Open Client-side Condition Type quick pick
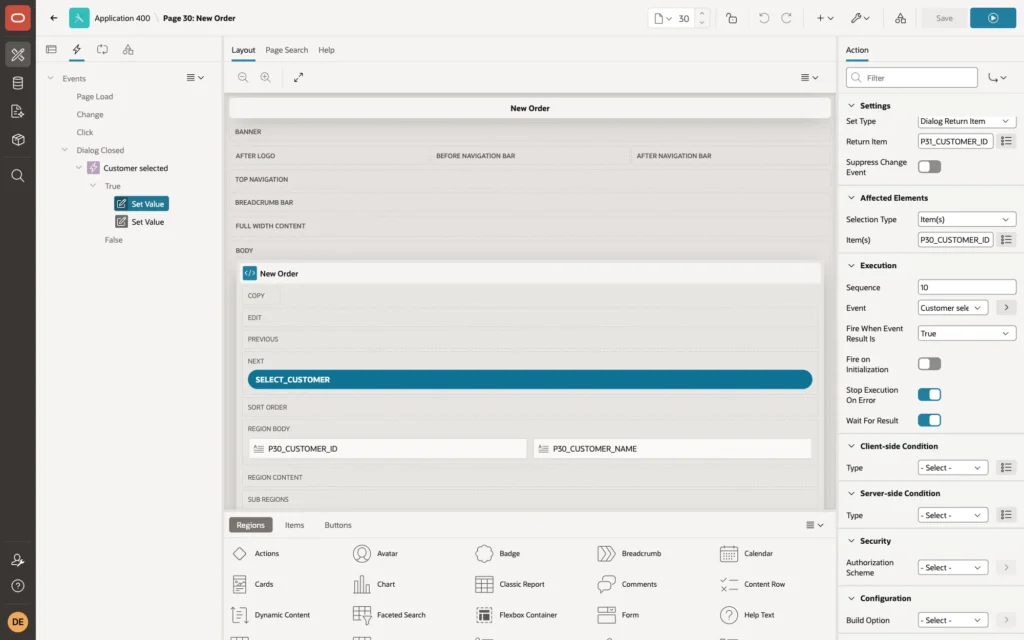Image resolution: width=1024 pixels, height=640 pixels. point(1006,468)
